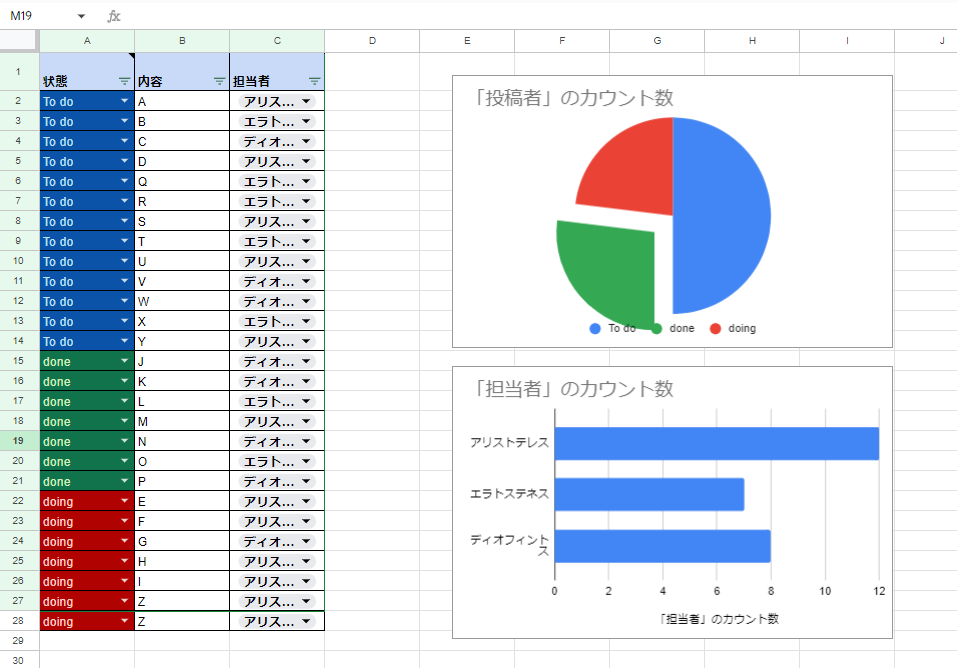Click the select-all corner box

[19, 41]
